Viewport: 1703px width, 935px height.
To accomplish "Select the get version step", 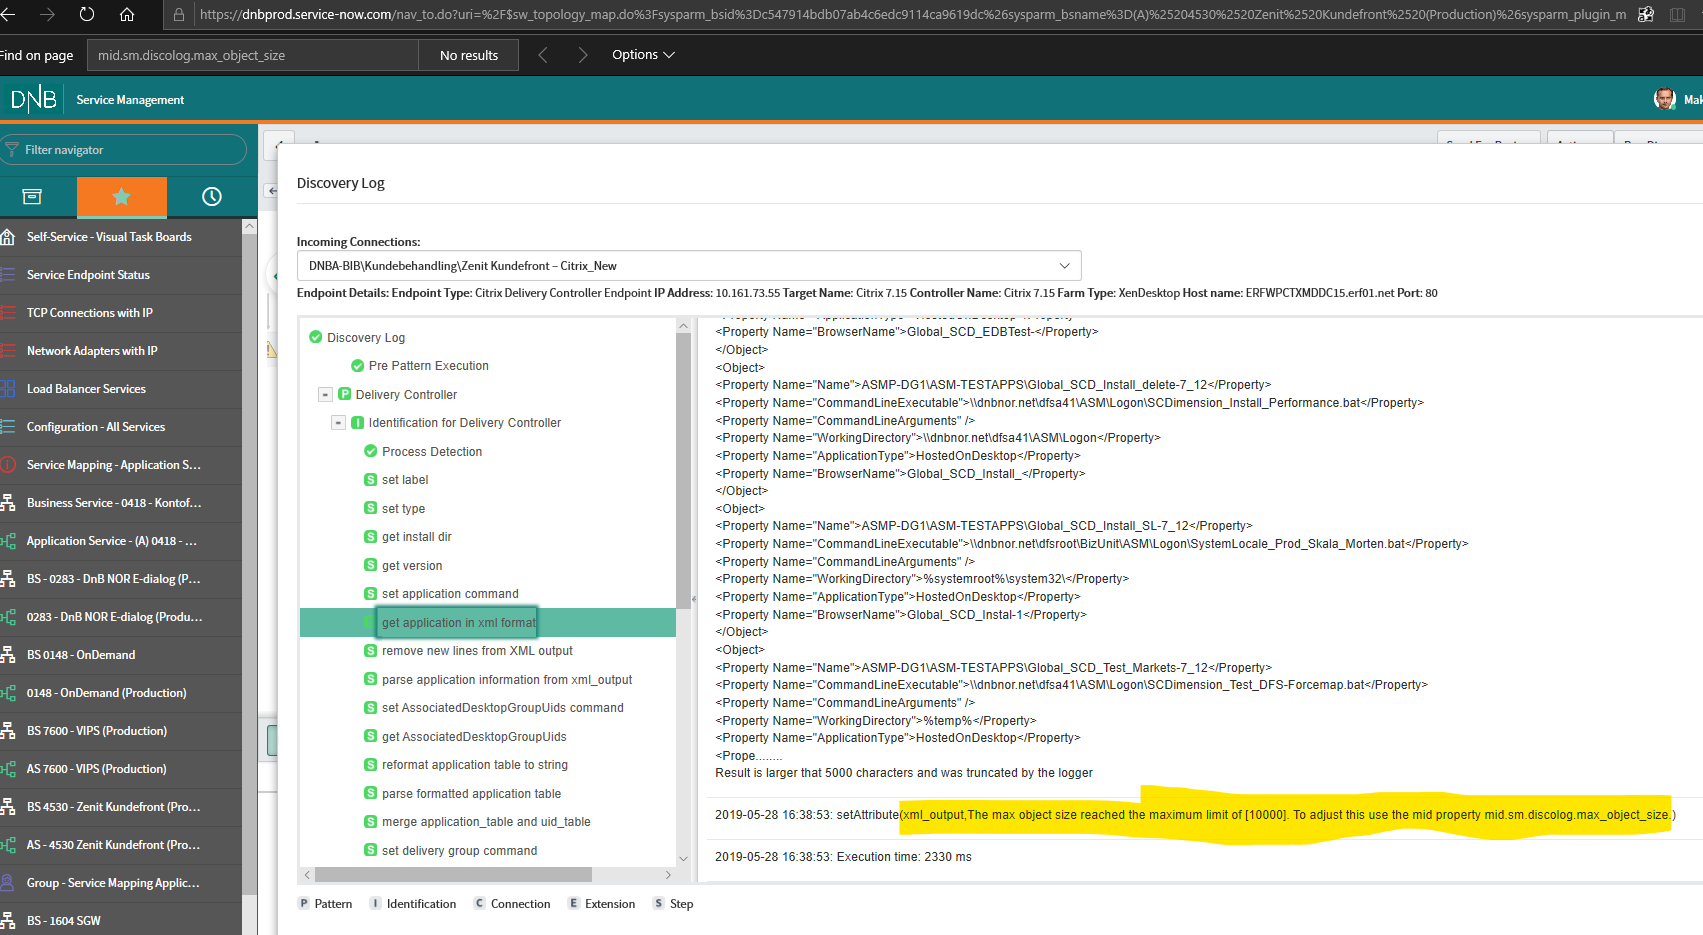I will 412,566.
